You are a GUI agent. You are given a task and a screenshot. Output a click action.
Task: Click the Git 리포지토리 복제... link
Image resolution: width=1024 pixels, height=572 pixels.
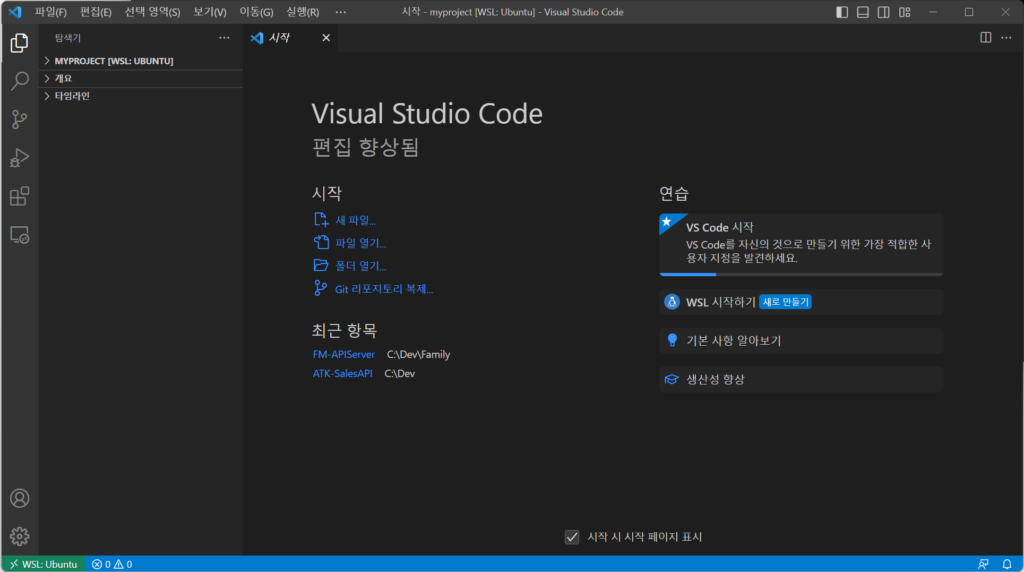pos(384,289)
